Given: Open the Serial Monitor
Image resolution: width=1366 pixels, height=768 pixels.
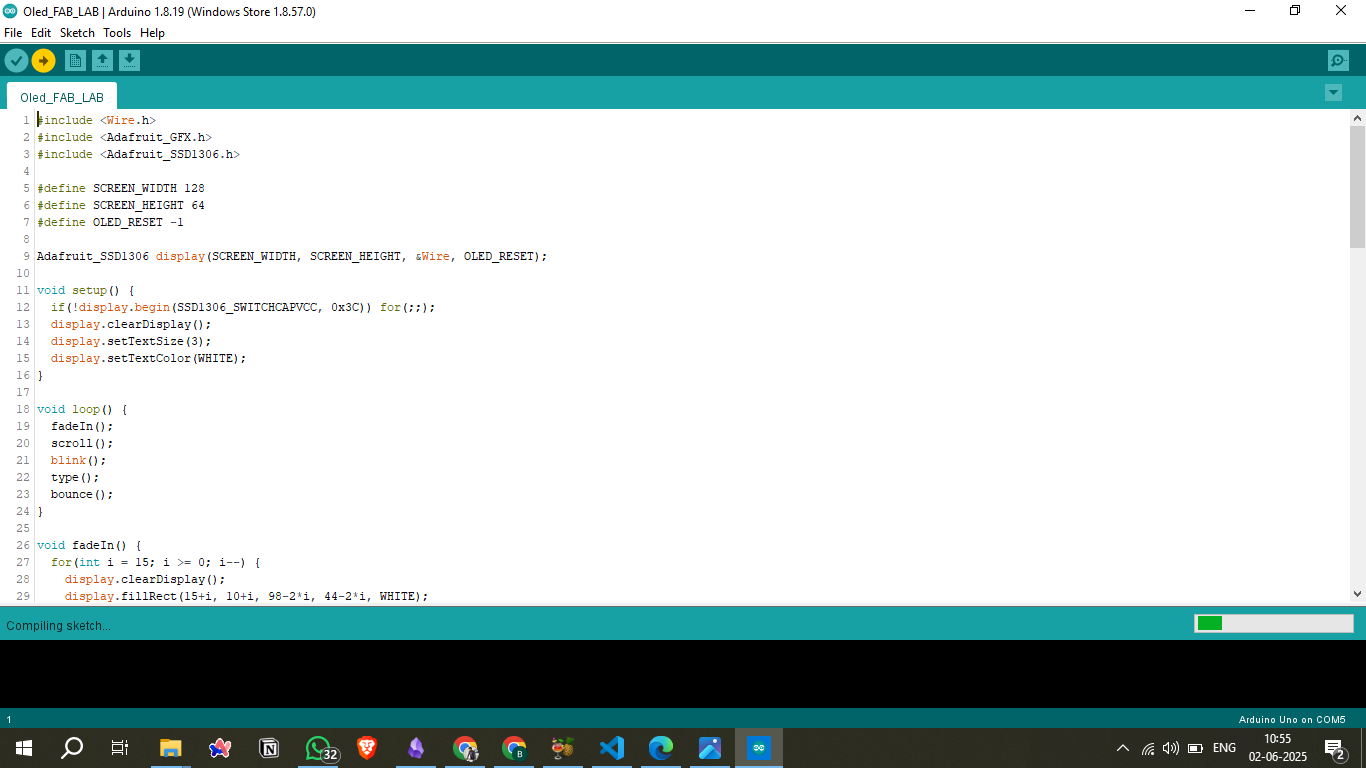Looking at the screenshot, I should coord(1338,61).
